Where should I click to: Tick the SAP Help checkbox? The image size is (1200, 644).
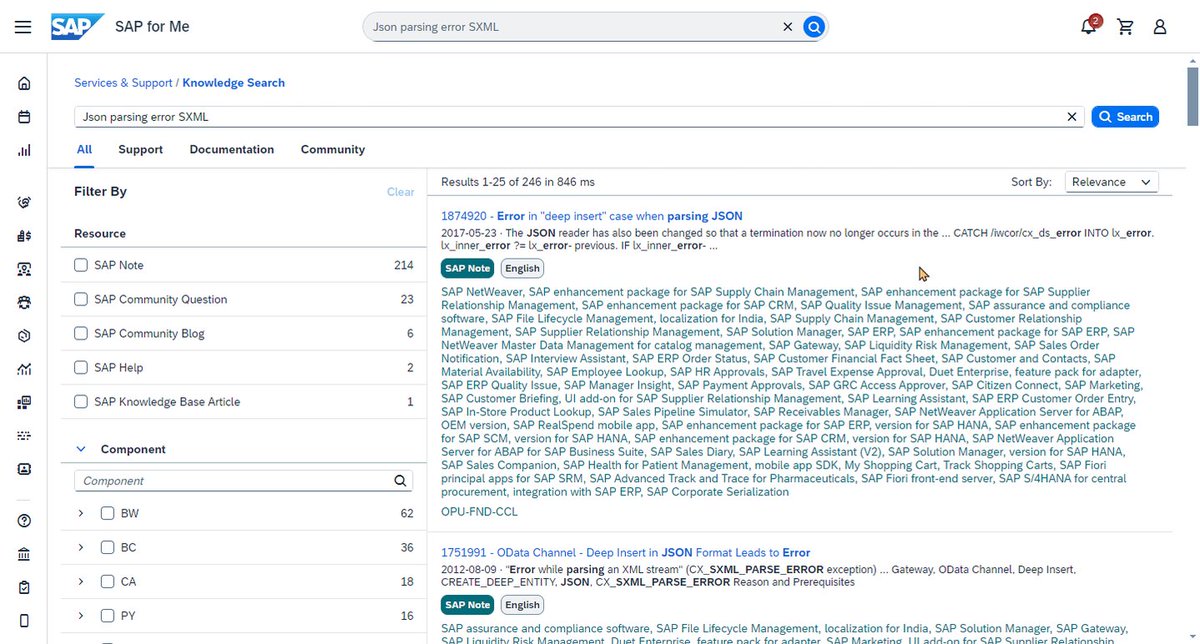click(81, 367)
